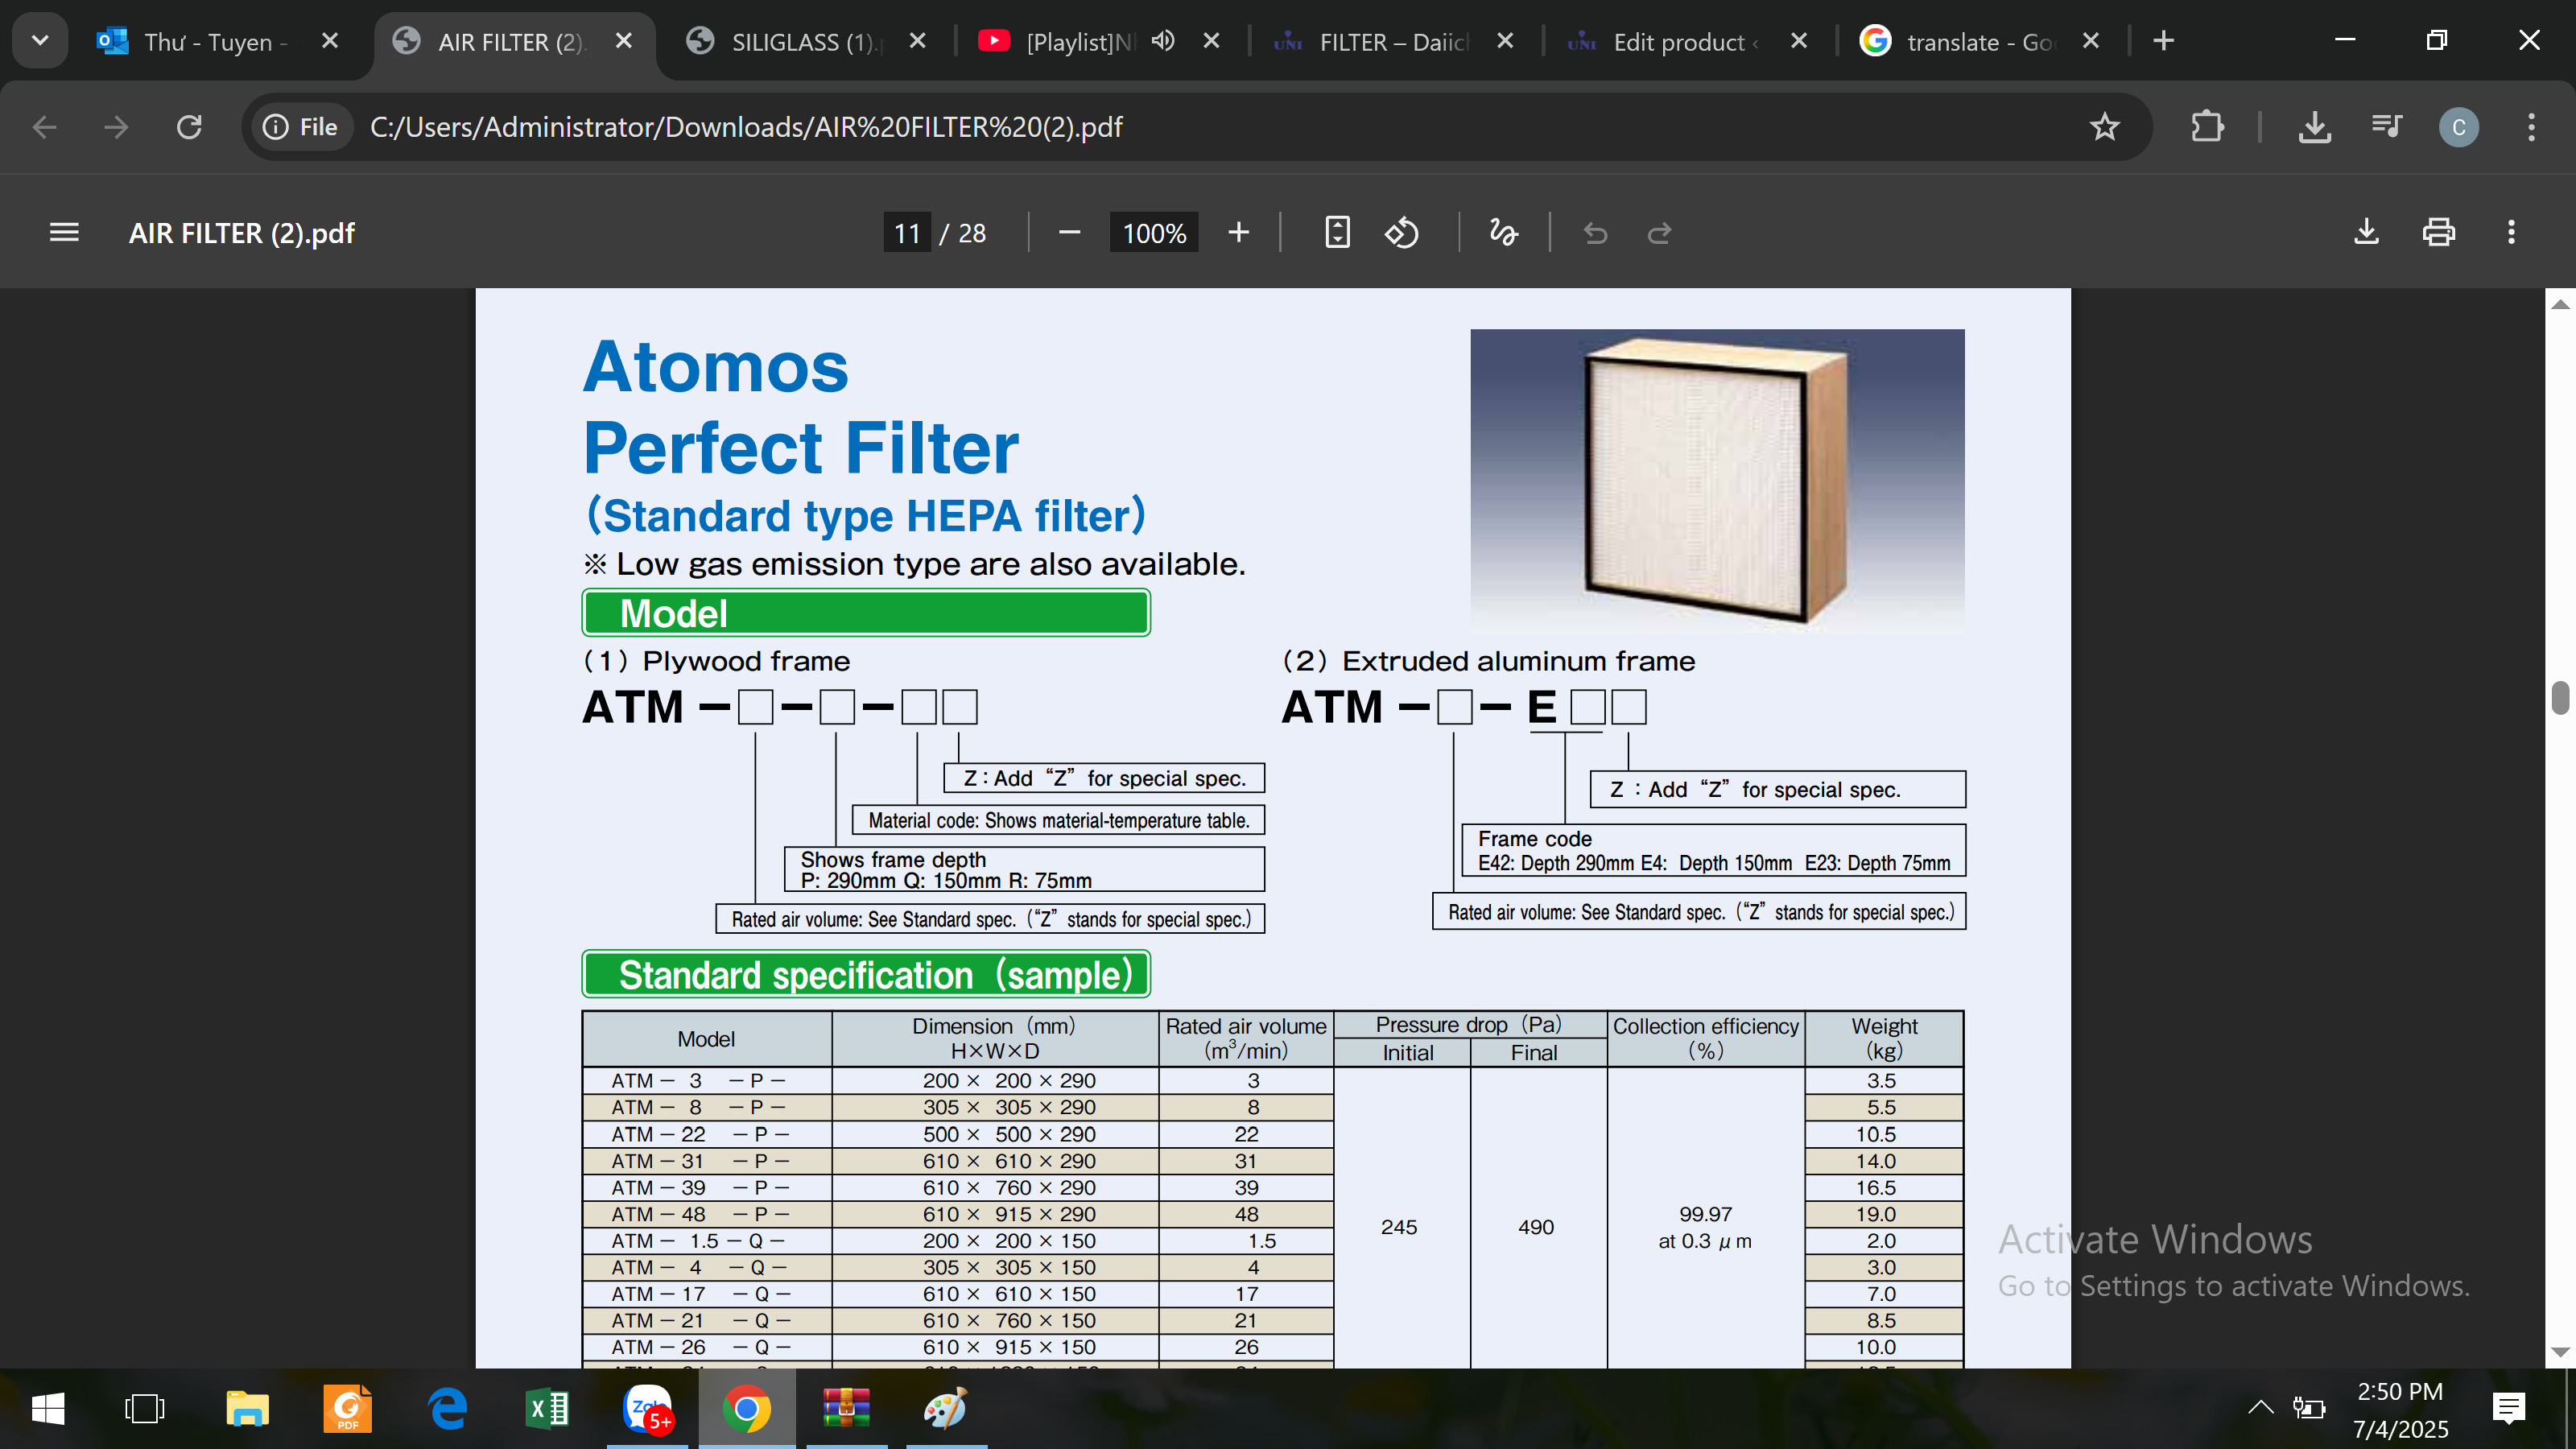Print the PDF document
This screenshot has width=2576, height=1449.
(2438, 233)
